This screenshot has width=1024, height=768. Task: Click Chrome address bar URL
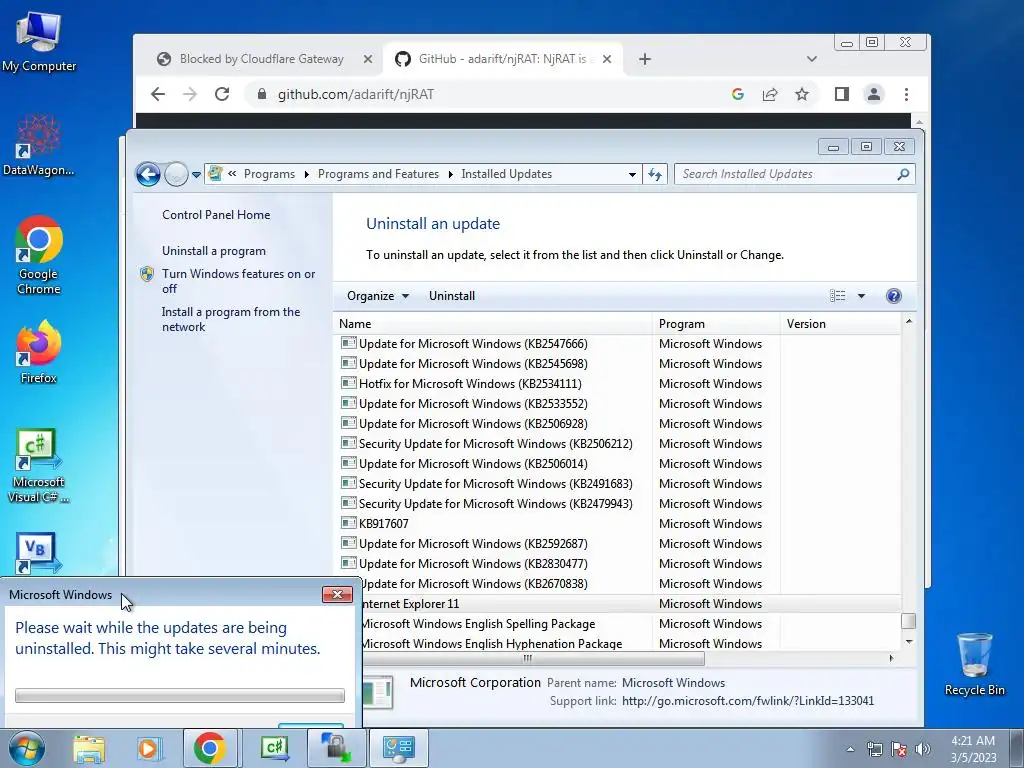[x=356, y=94]
